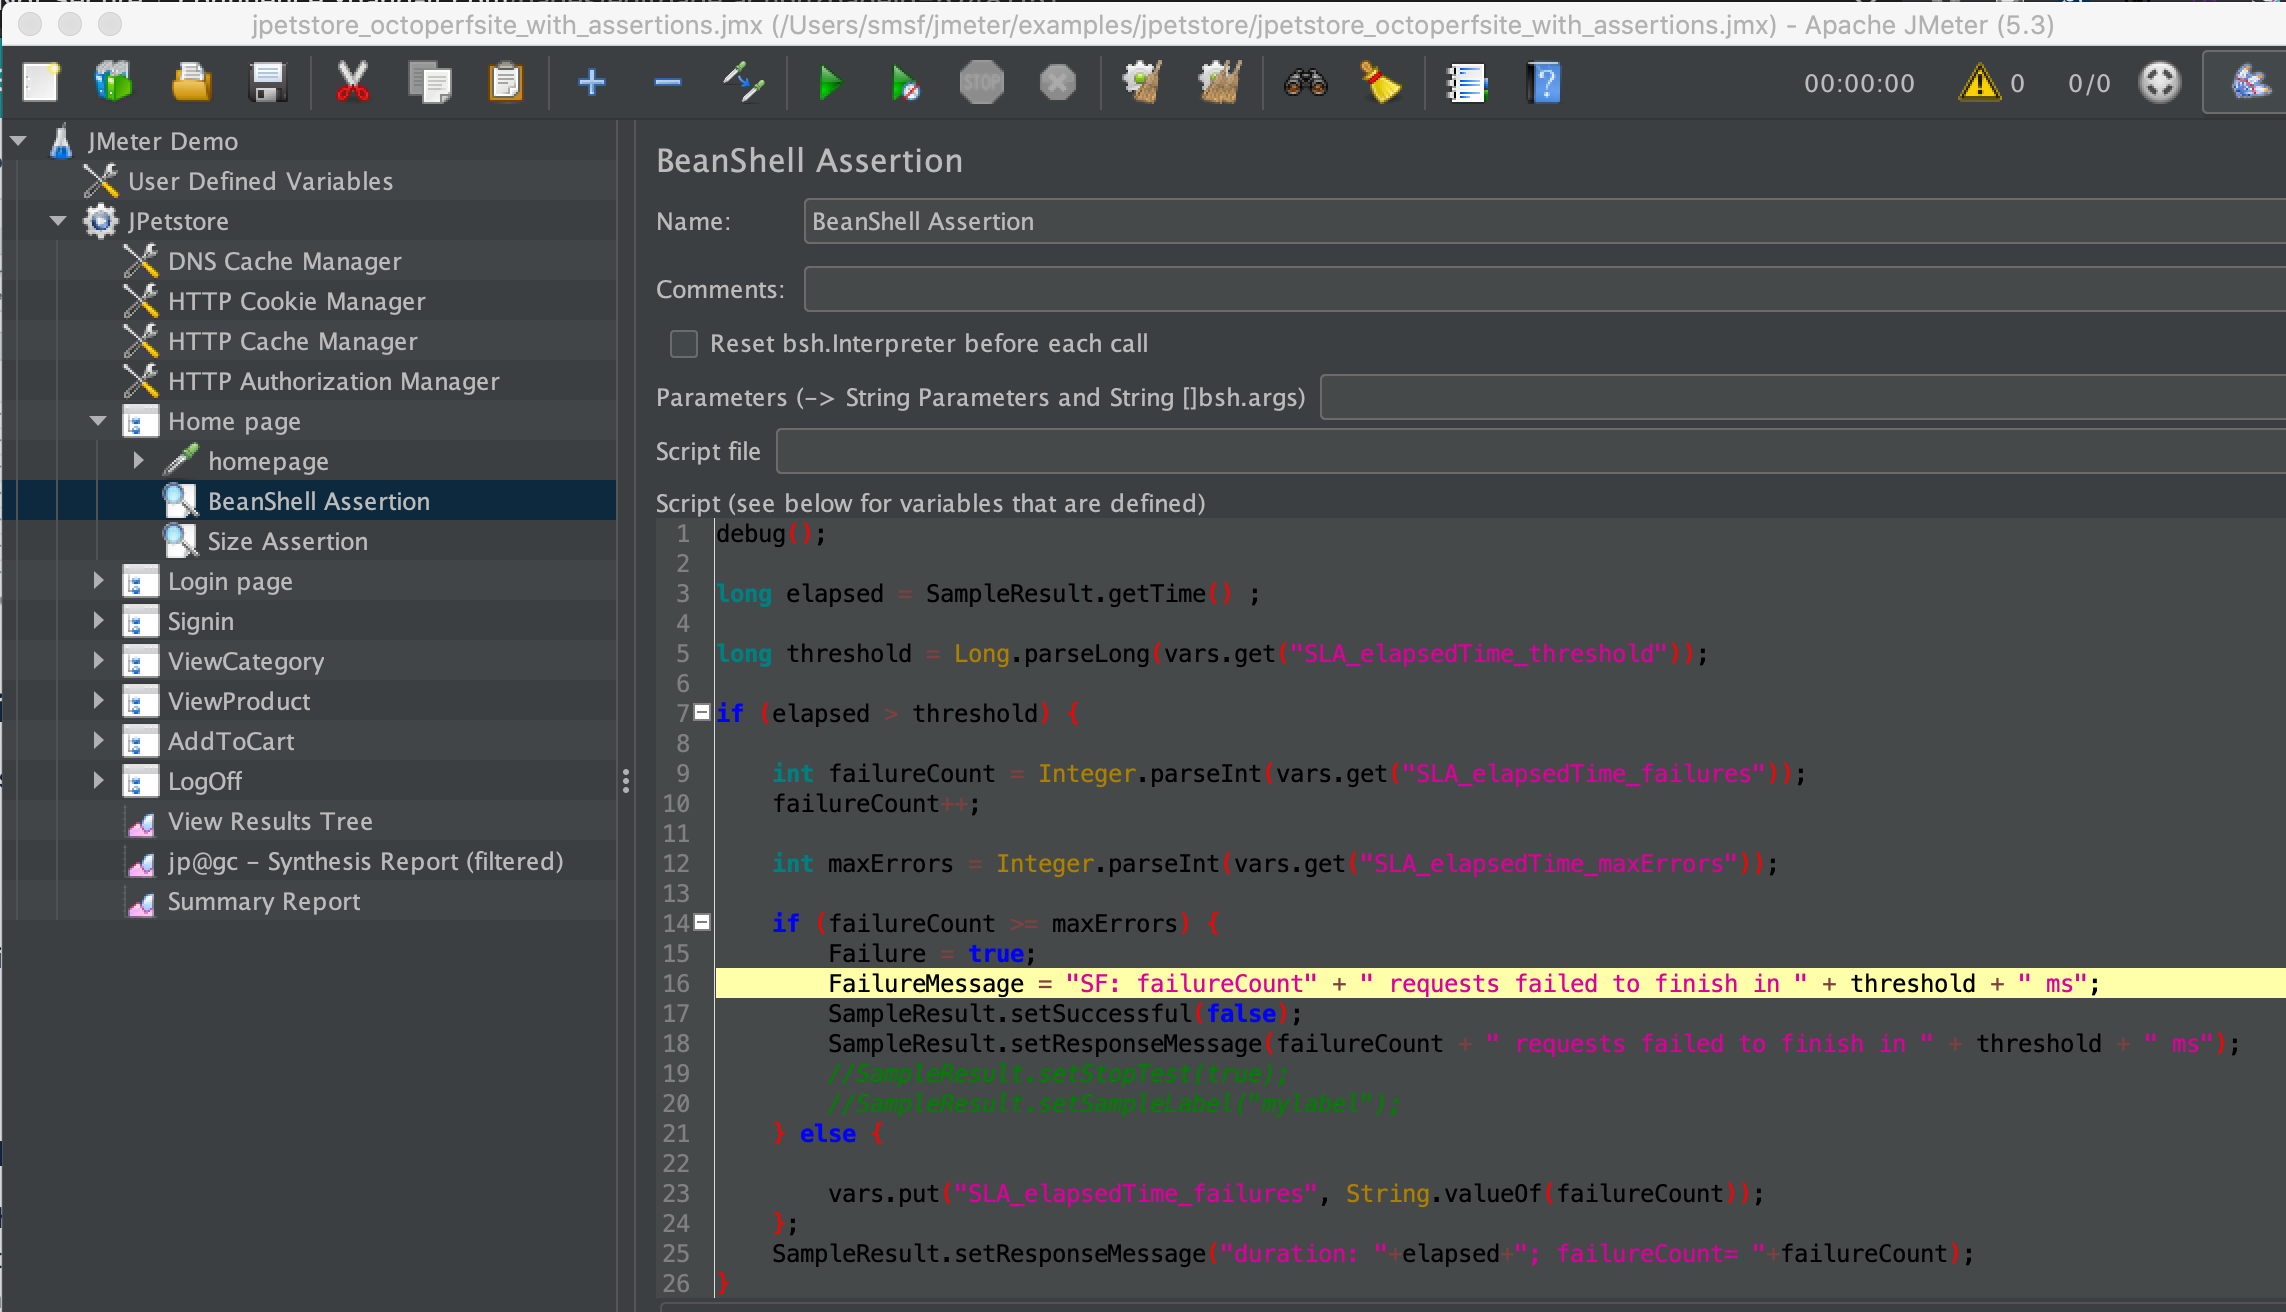
Task: Open the function helper dialog
Action: coord(1467,82)
